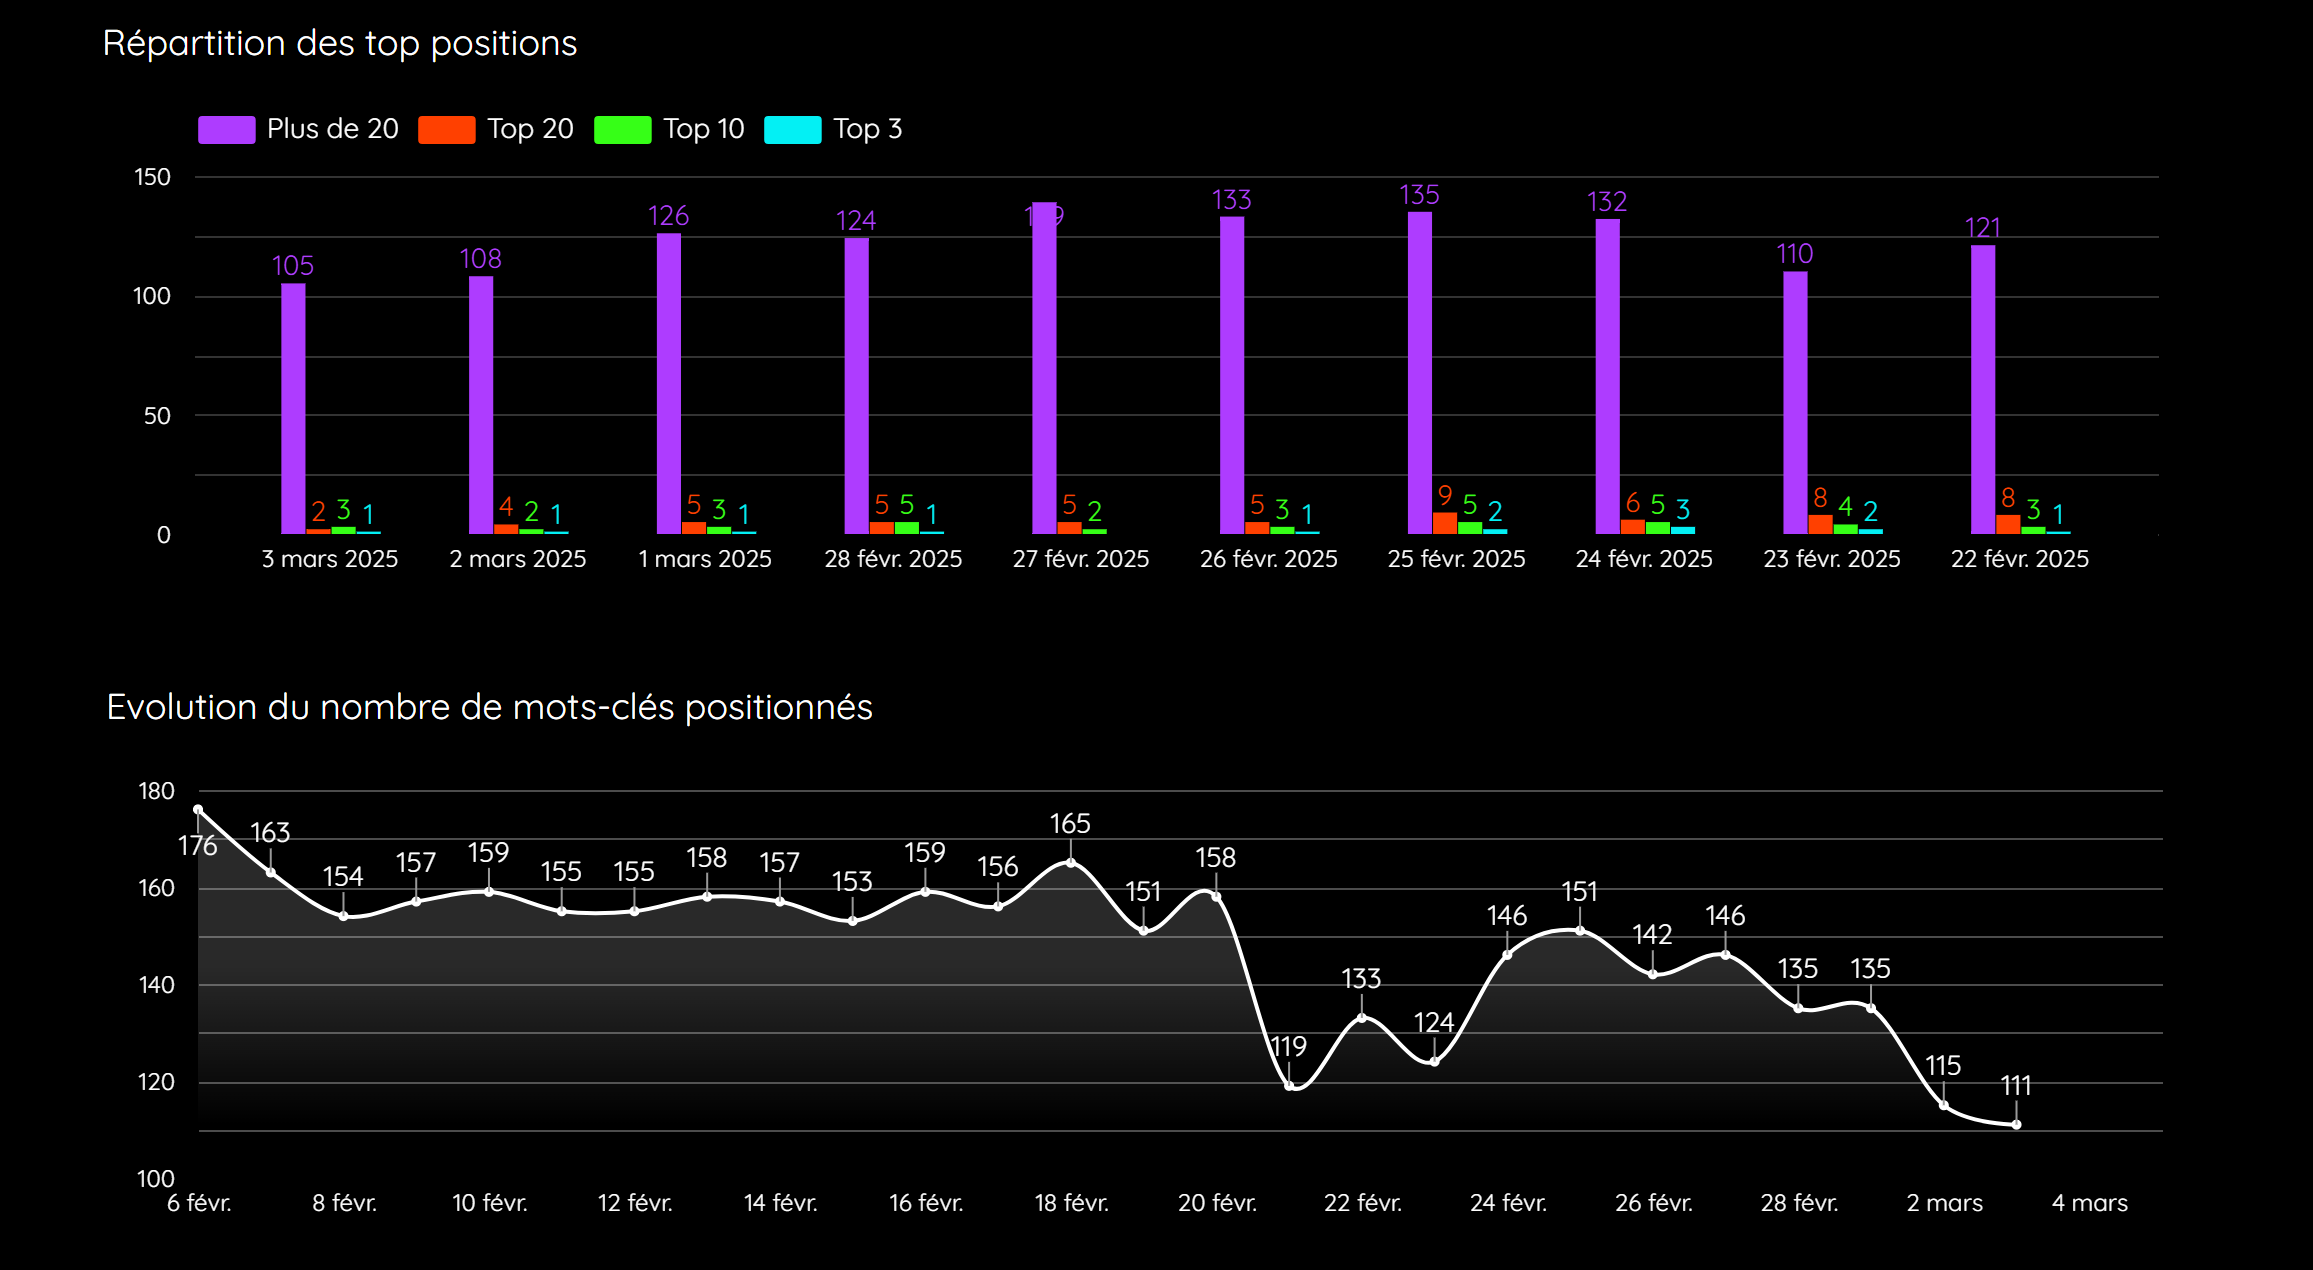The height and width of the screenshot is (1270, 2313).
Task: Toggle the Top 10 legend label
Action: tap(703, 129)
